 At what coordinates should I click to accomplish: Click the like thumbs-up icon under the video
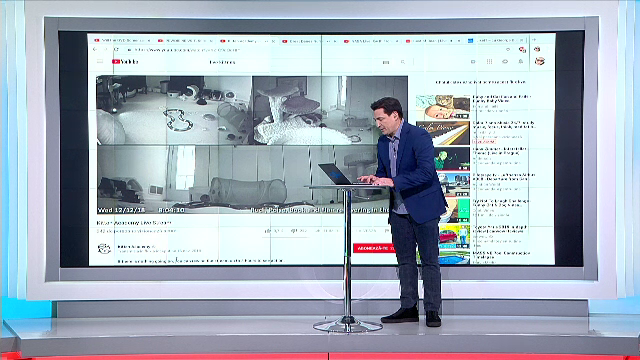click(268, 231)
